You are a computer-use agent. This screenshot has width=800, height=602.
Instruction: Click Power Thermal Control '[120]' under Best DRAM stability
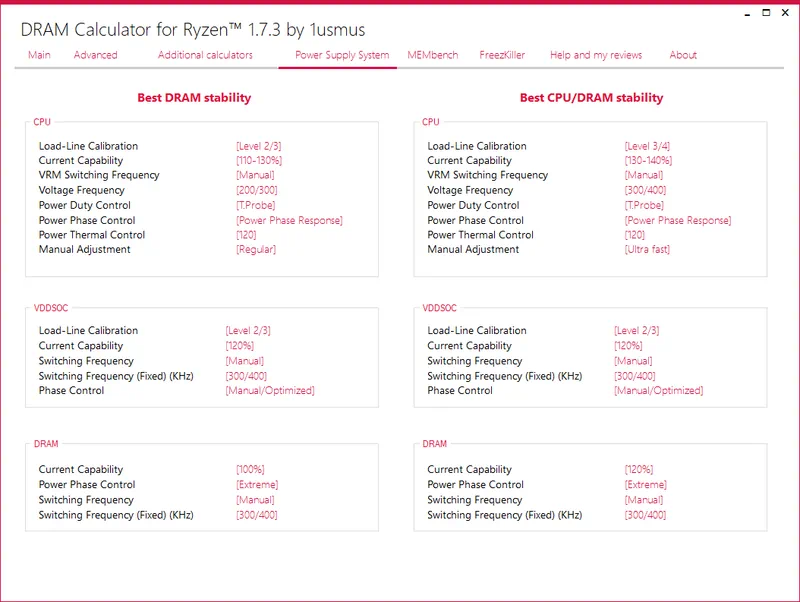tap(246, 235)
